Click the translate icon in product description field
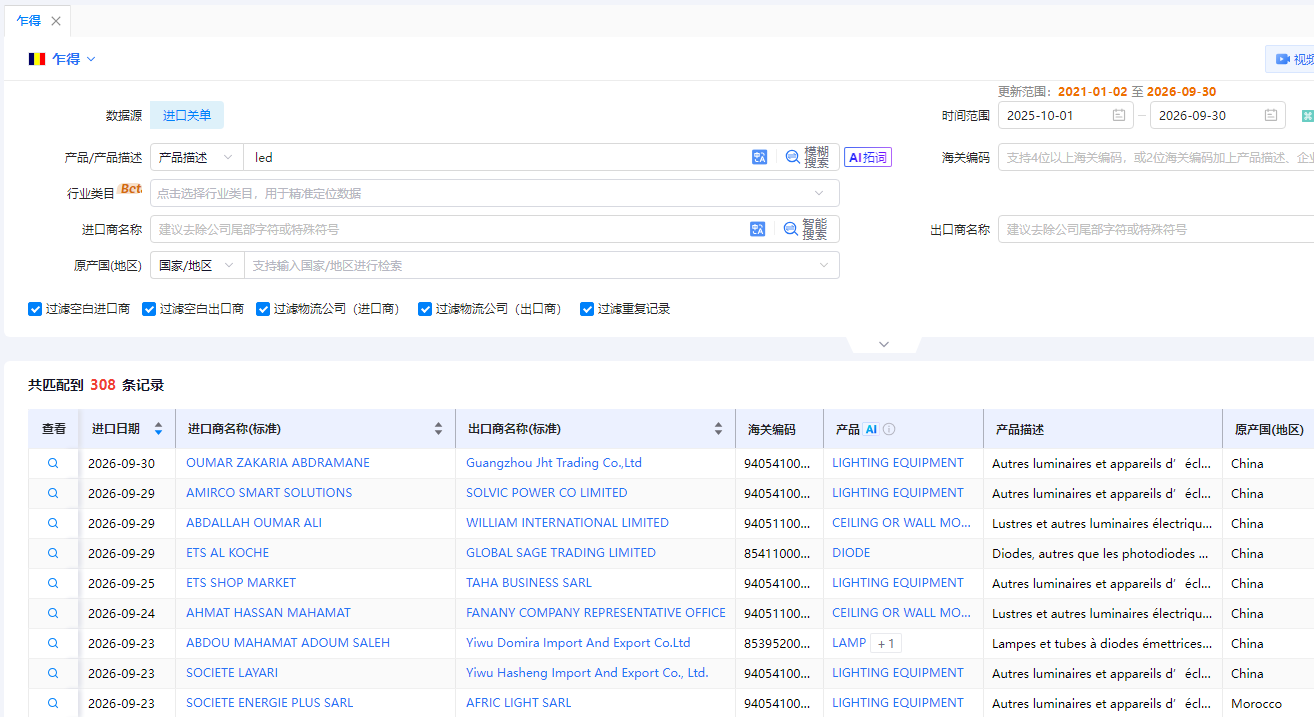The height and width of the screenshot is (717, 1314). [x=759, y=157]
